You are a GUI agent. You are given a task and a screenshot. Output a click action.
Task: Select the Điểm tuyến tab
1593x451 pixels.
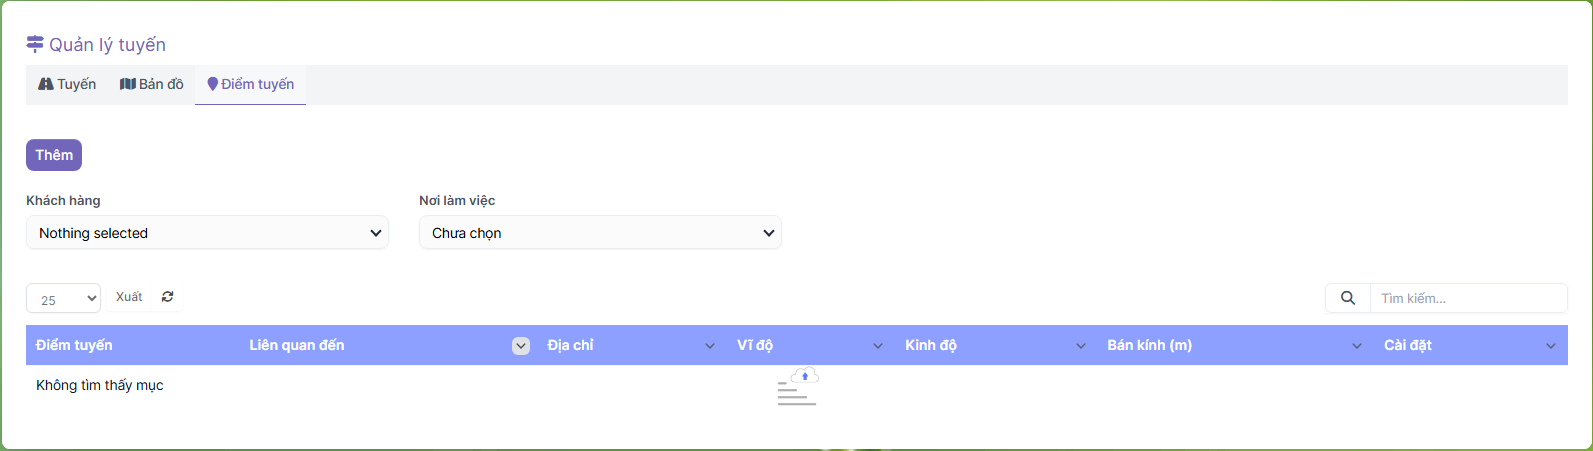[251, 85]
